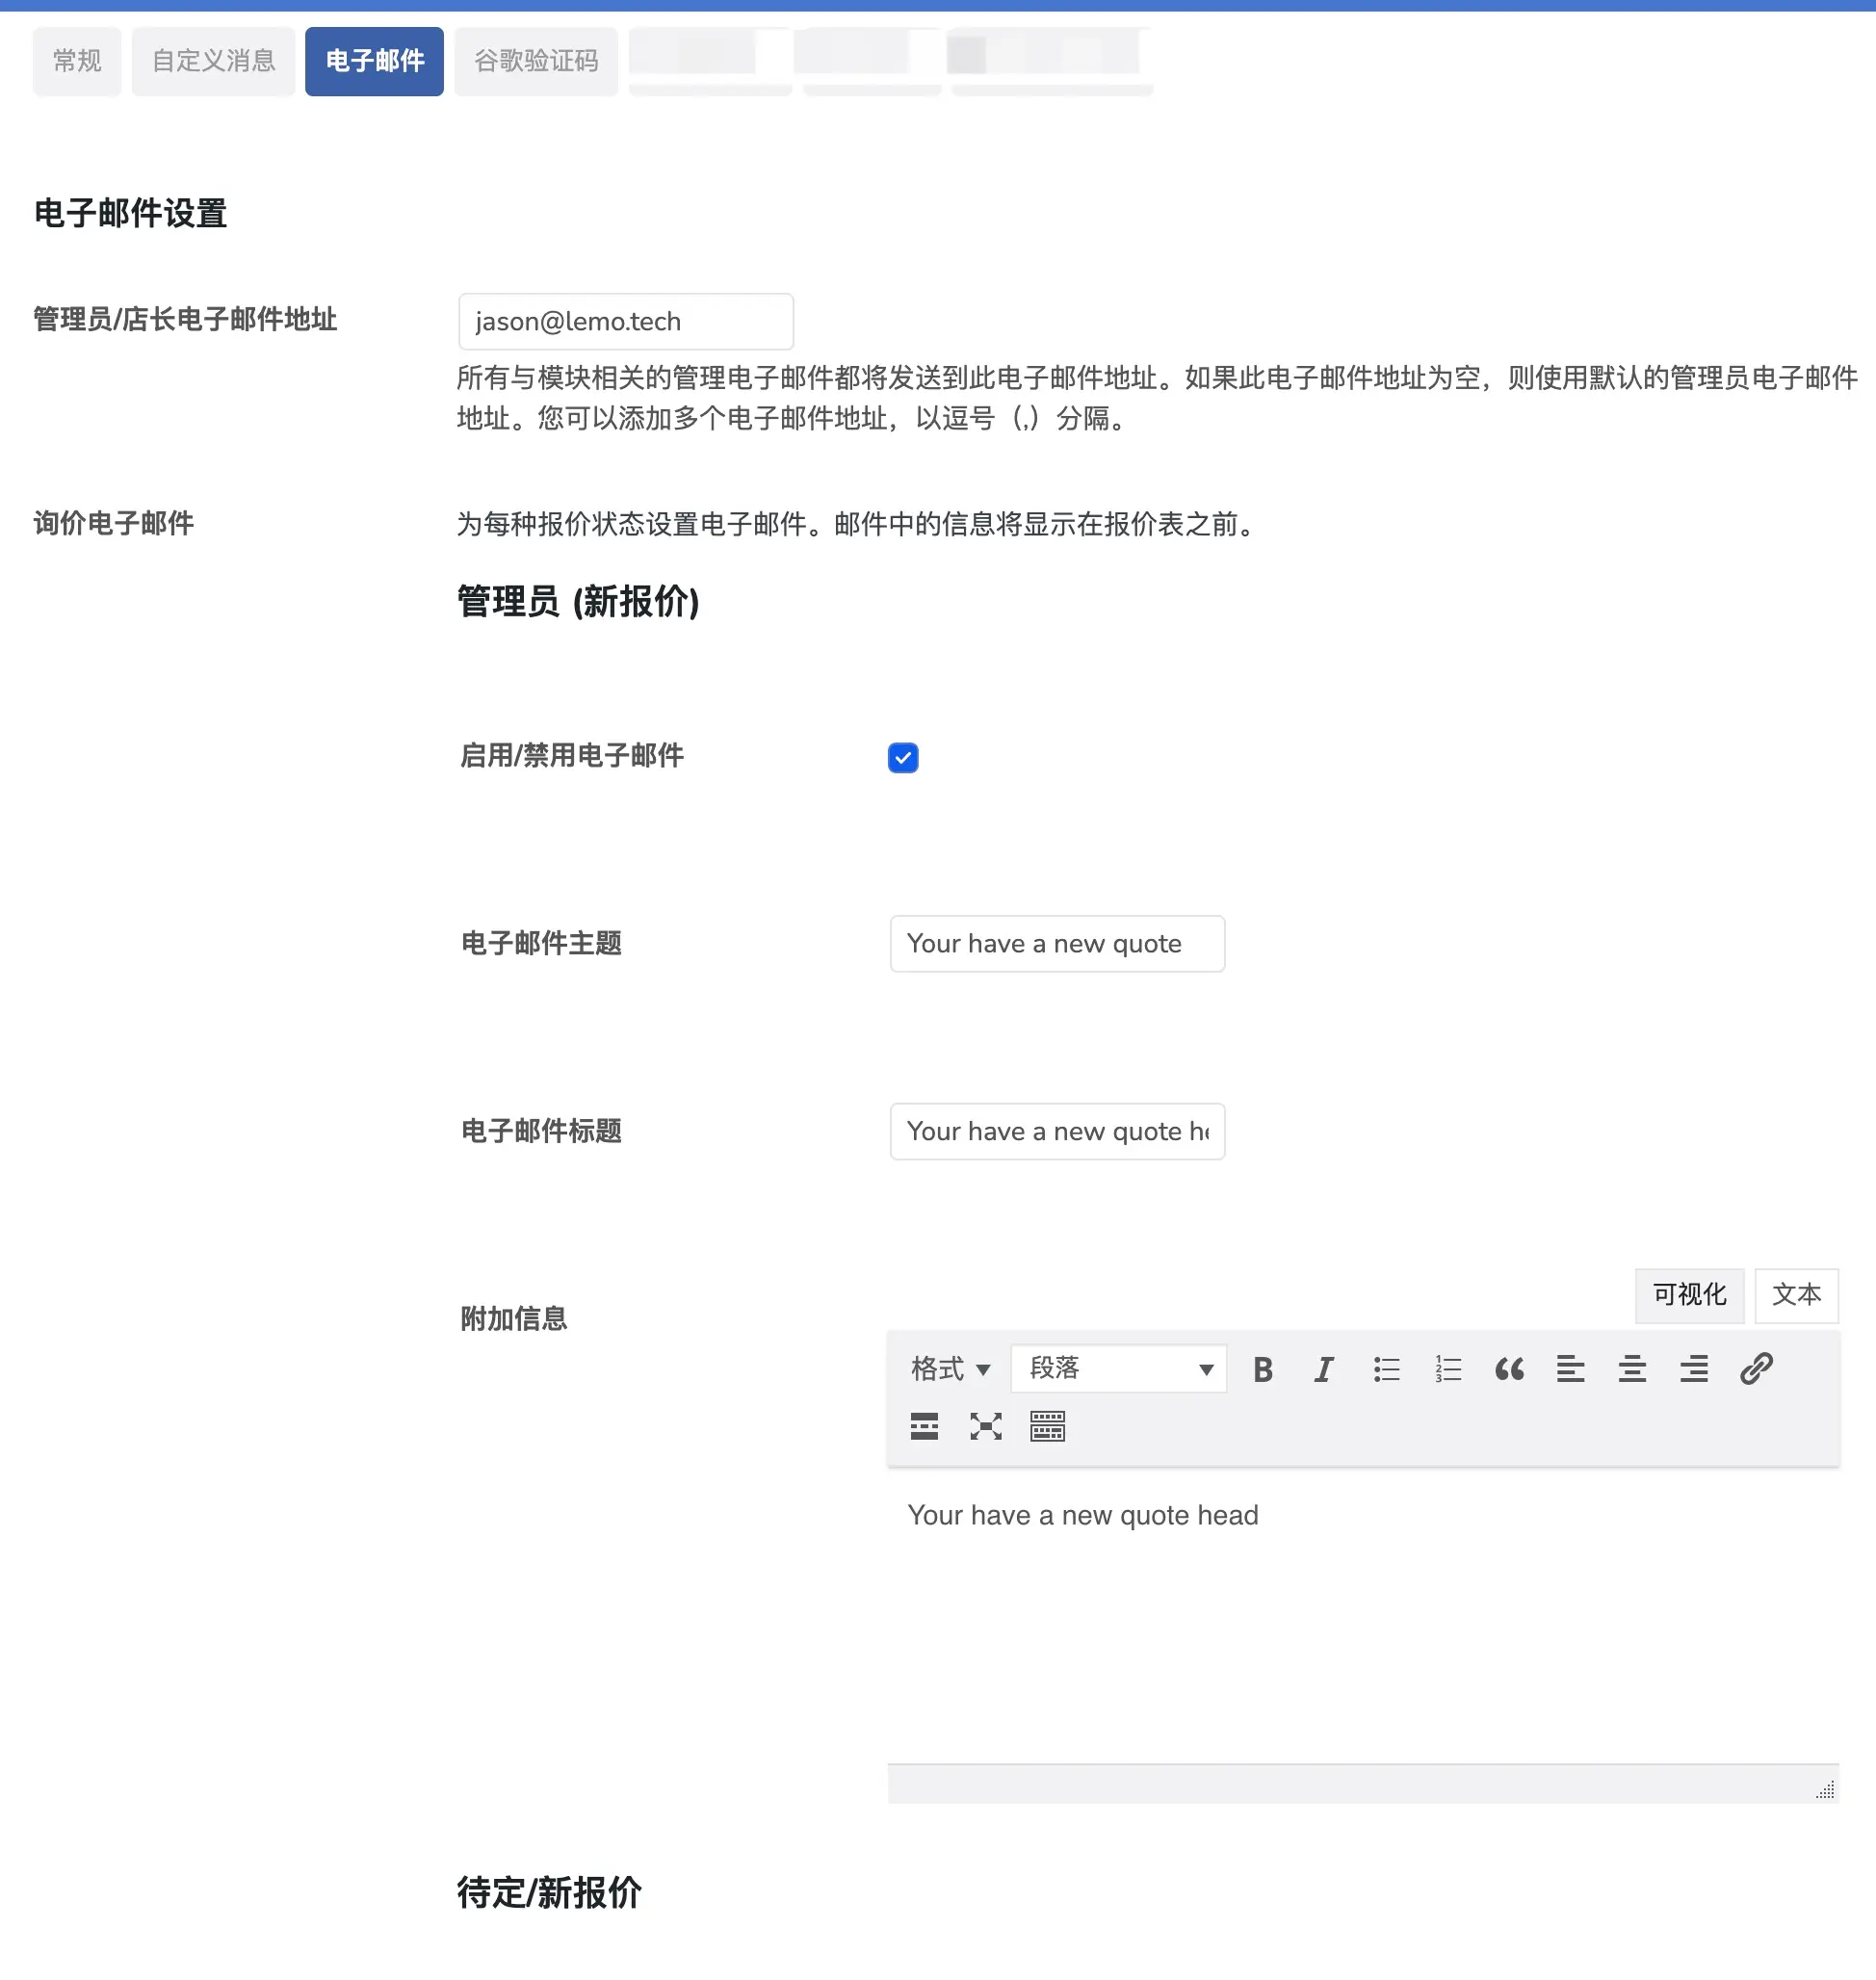Open the 谷歌验证码 tab
This screenshot has width=1876, height=1980.
[x=536, y=61]
